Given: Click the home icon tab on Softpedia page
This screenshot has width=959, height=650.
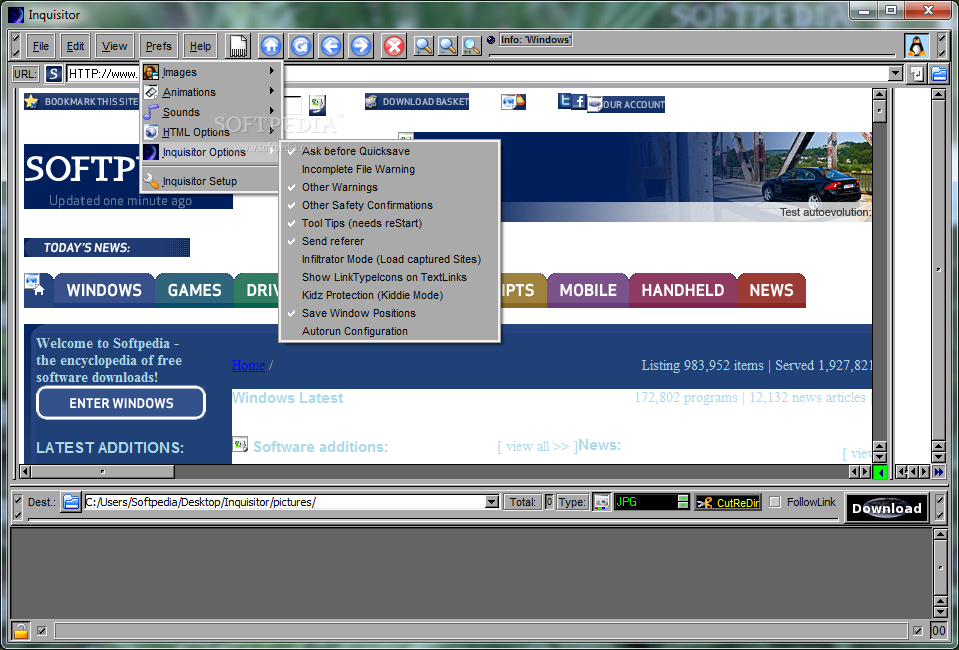Looking at the screenshot, I should point(39,290).
